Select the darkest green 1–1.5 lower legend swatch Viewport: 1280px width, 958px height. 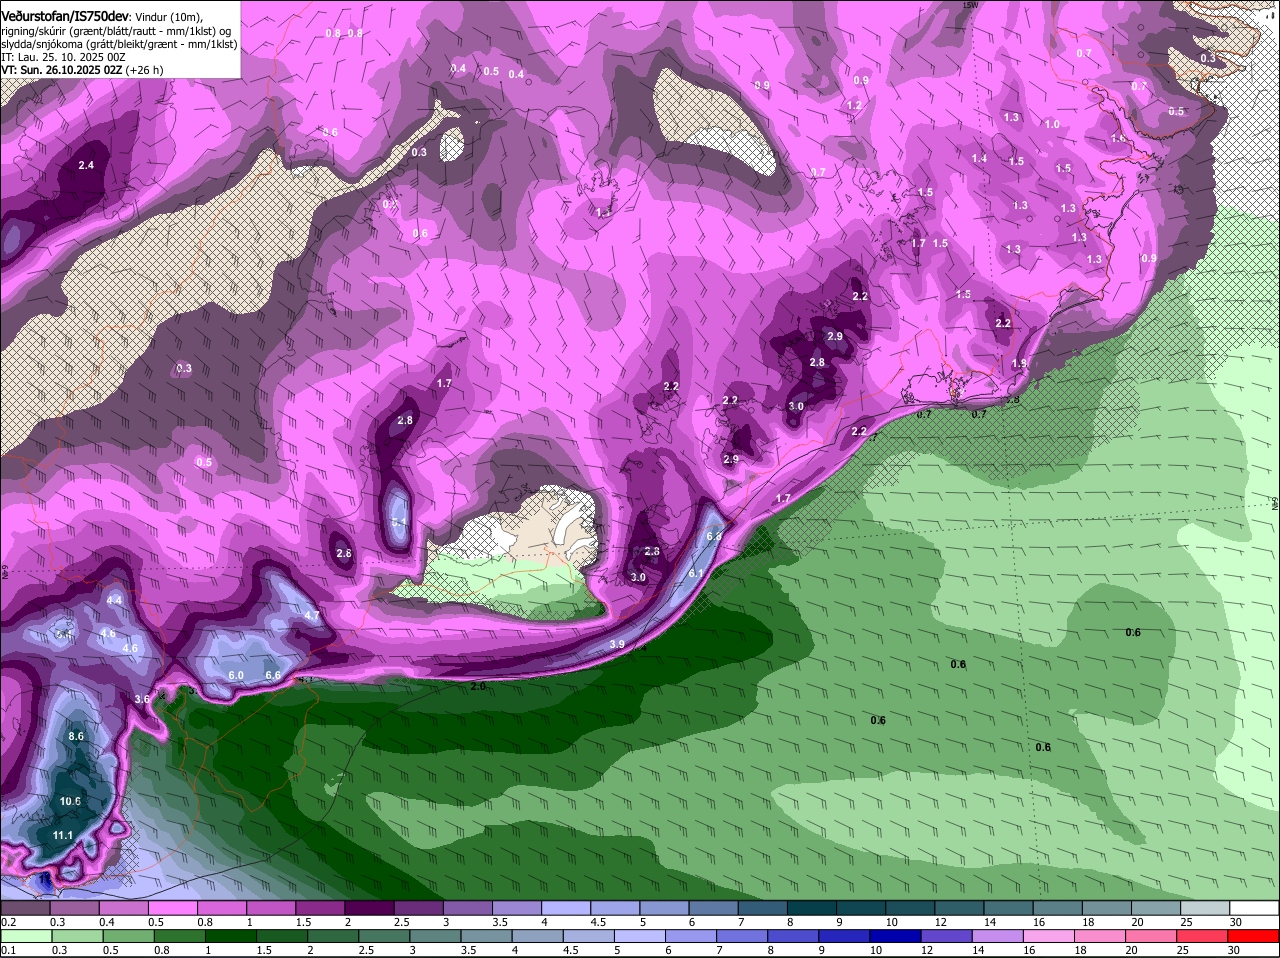pos(232,936)
